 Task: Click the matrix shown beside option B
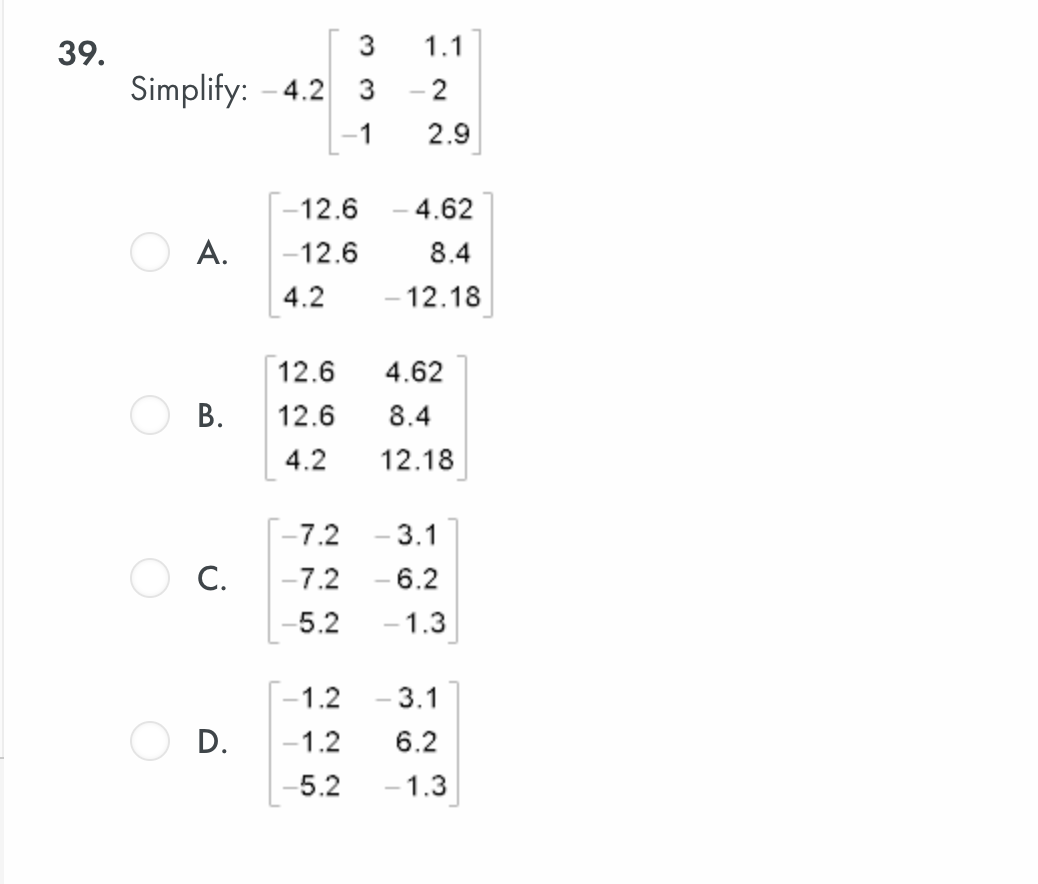pos(368,416)
